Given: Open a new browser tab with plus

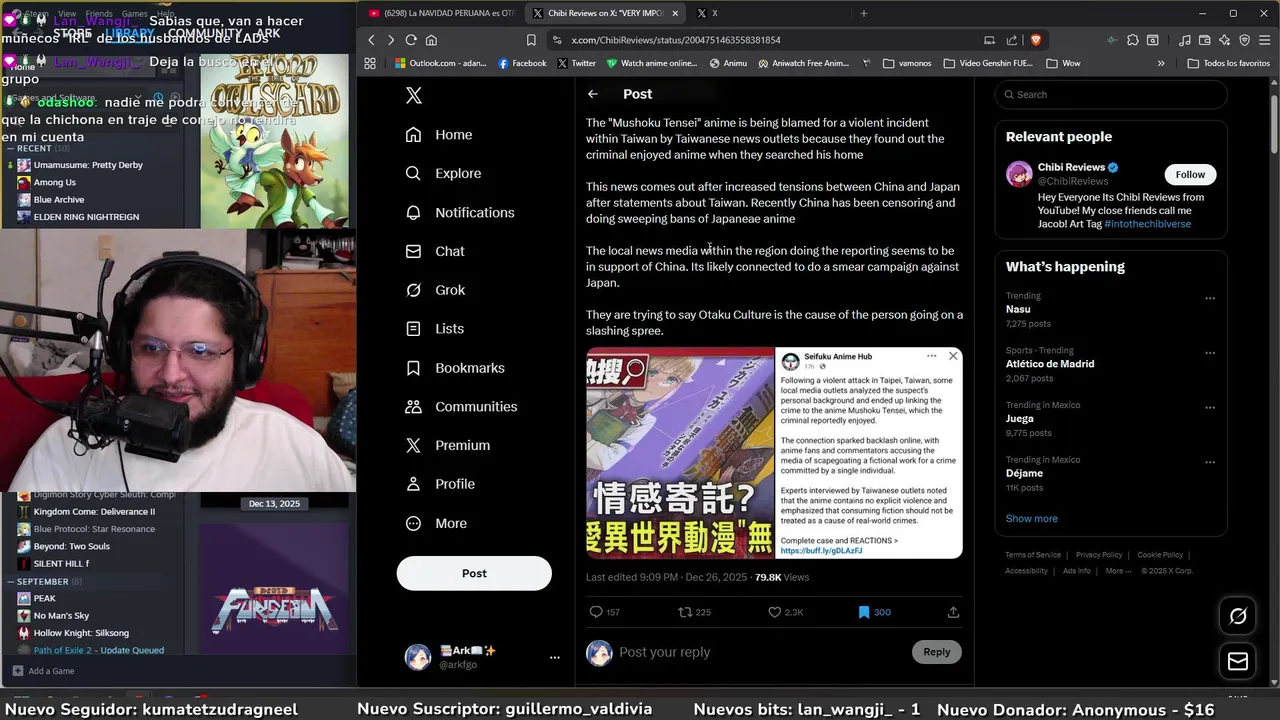Looking at the screenshot, I should coord(864,13).
